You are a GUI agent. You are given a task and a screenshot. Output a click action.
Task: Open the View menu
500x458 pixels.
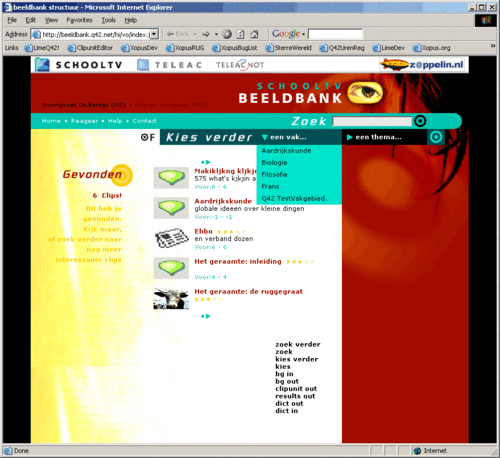(x=51, y=20)
